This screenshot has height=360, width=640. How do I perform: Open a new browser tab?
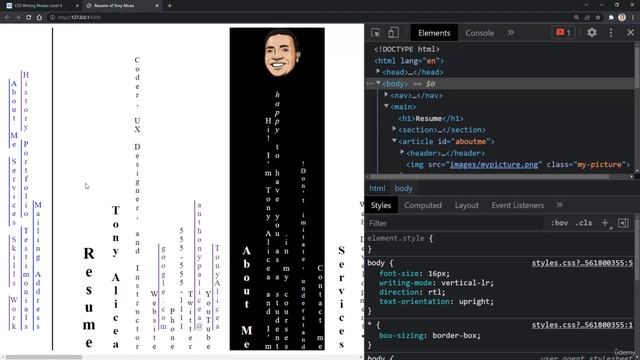click(169, 6)
